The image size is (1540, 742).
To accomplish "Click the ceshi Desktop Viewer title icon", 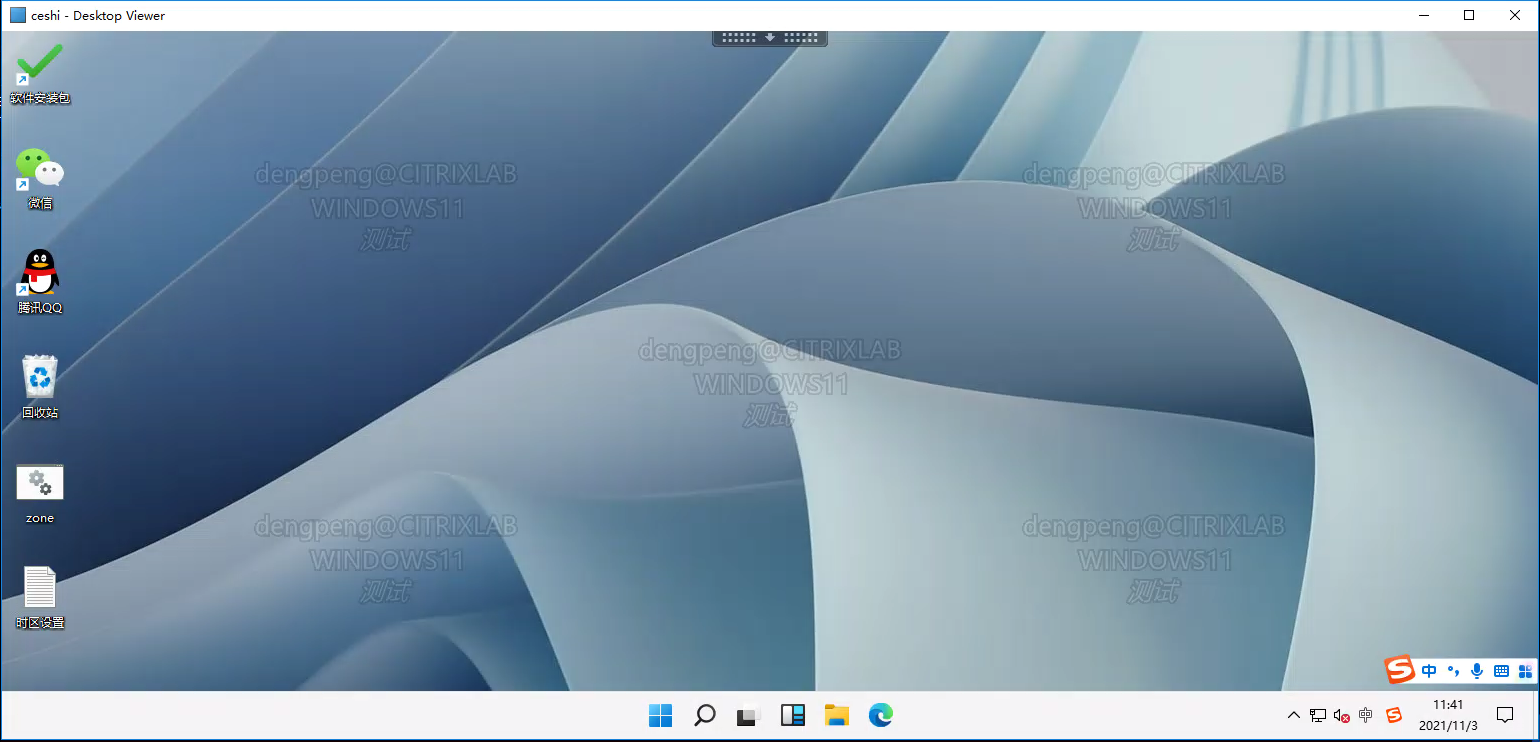I will pos(18,15).
